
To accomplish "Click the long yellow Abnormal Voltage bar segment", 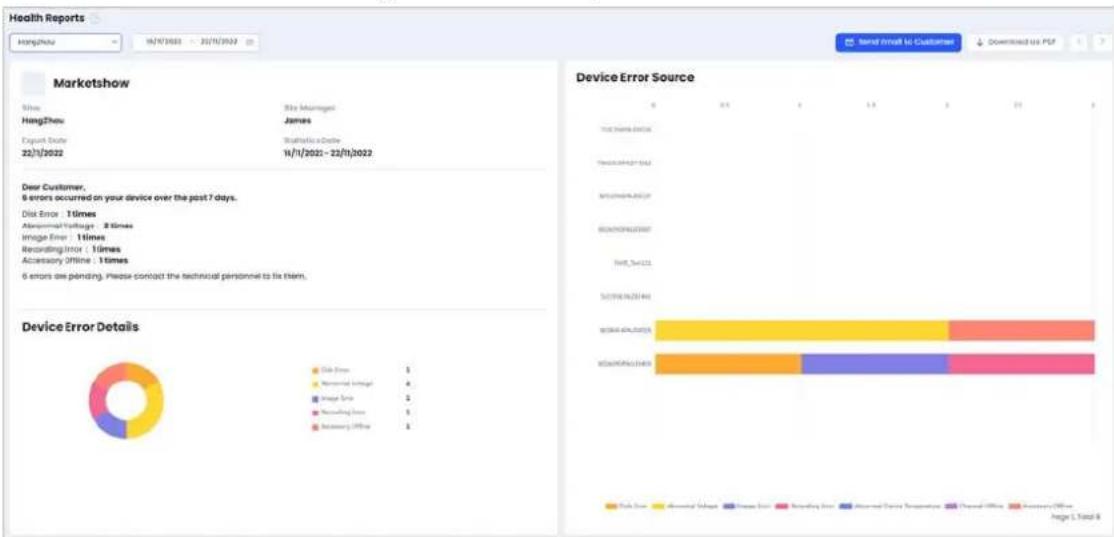I will tap(801, 330).
